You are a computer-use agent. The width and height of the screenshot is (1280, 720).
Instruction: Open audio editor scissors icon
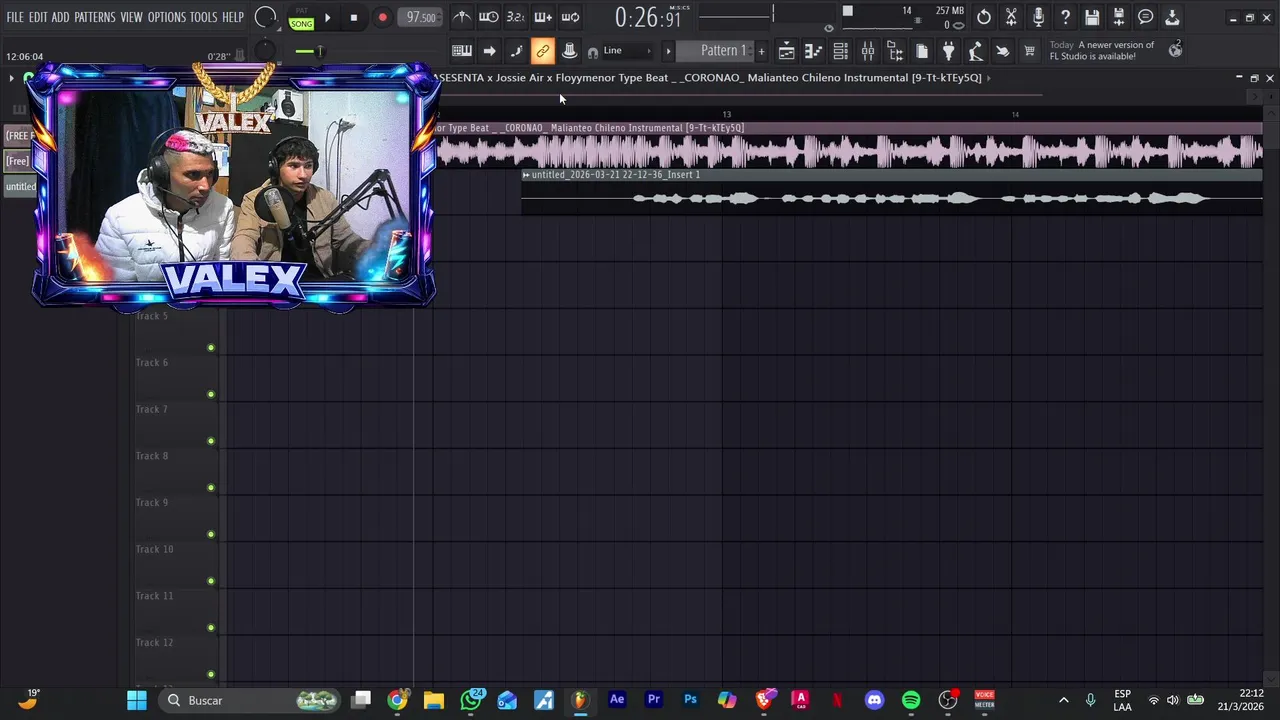tap(1011, 17)
